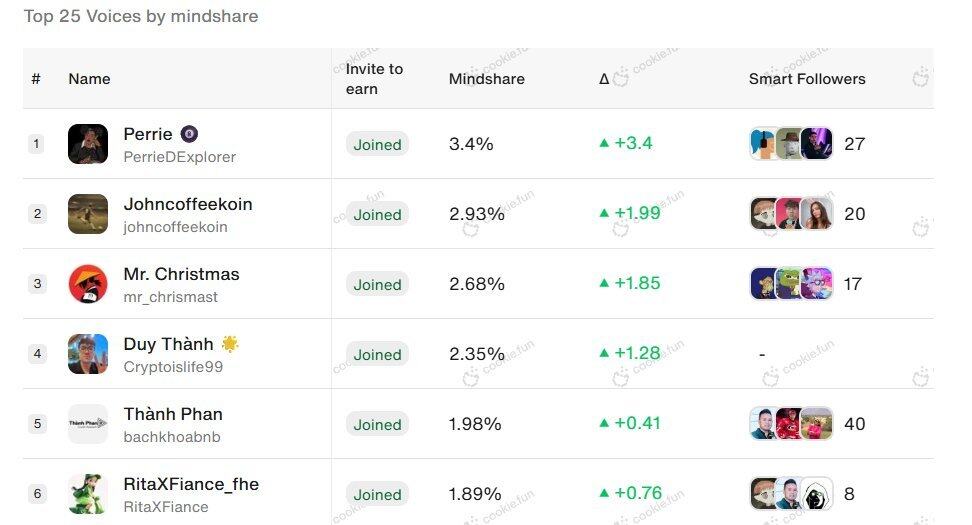Click RitaXFiance_fhe green character avatar
The image size is (972, 525).
87,494
